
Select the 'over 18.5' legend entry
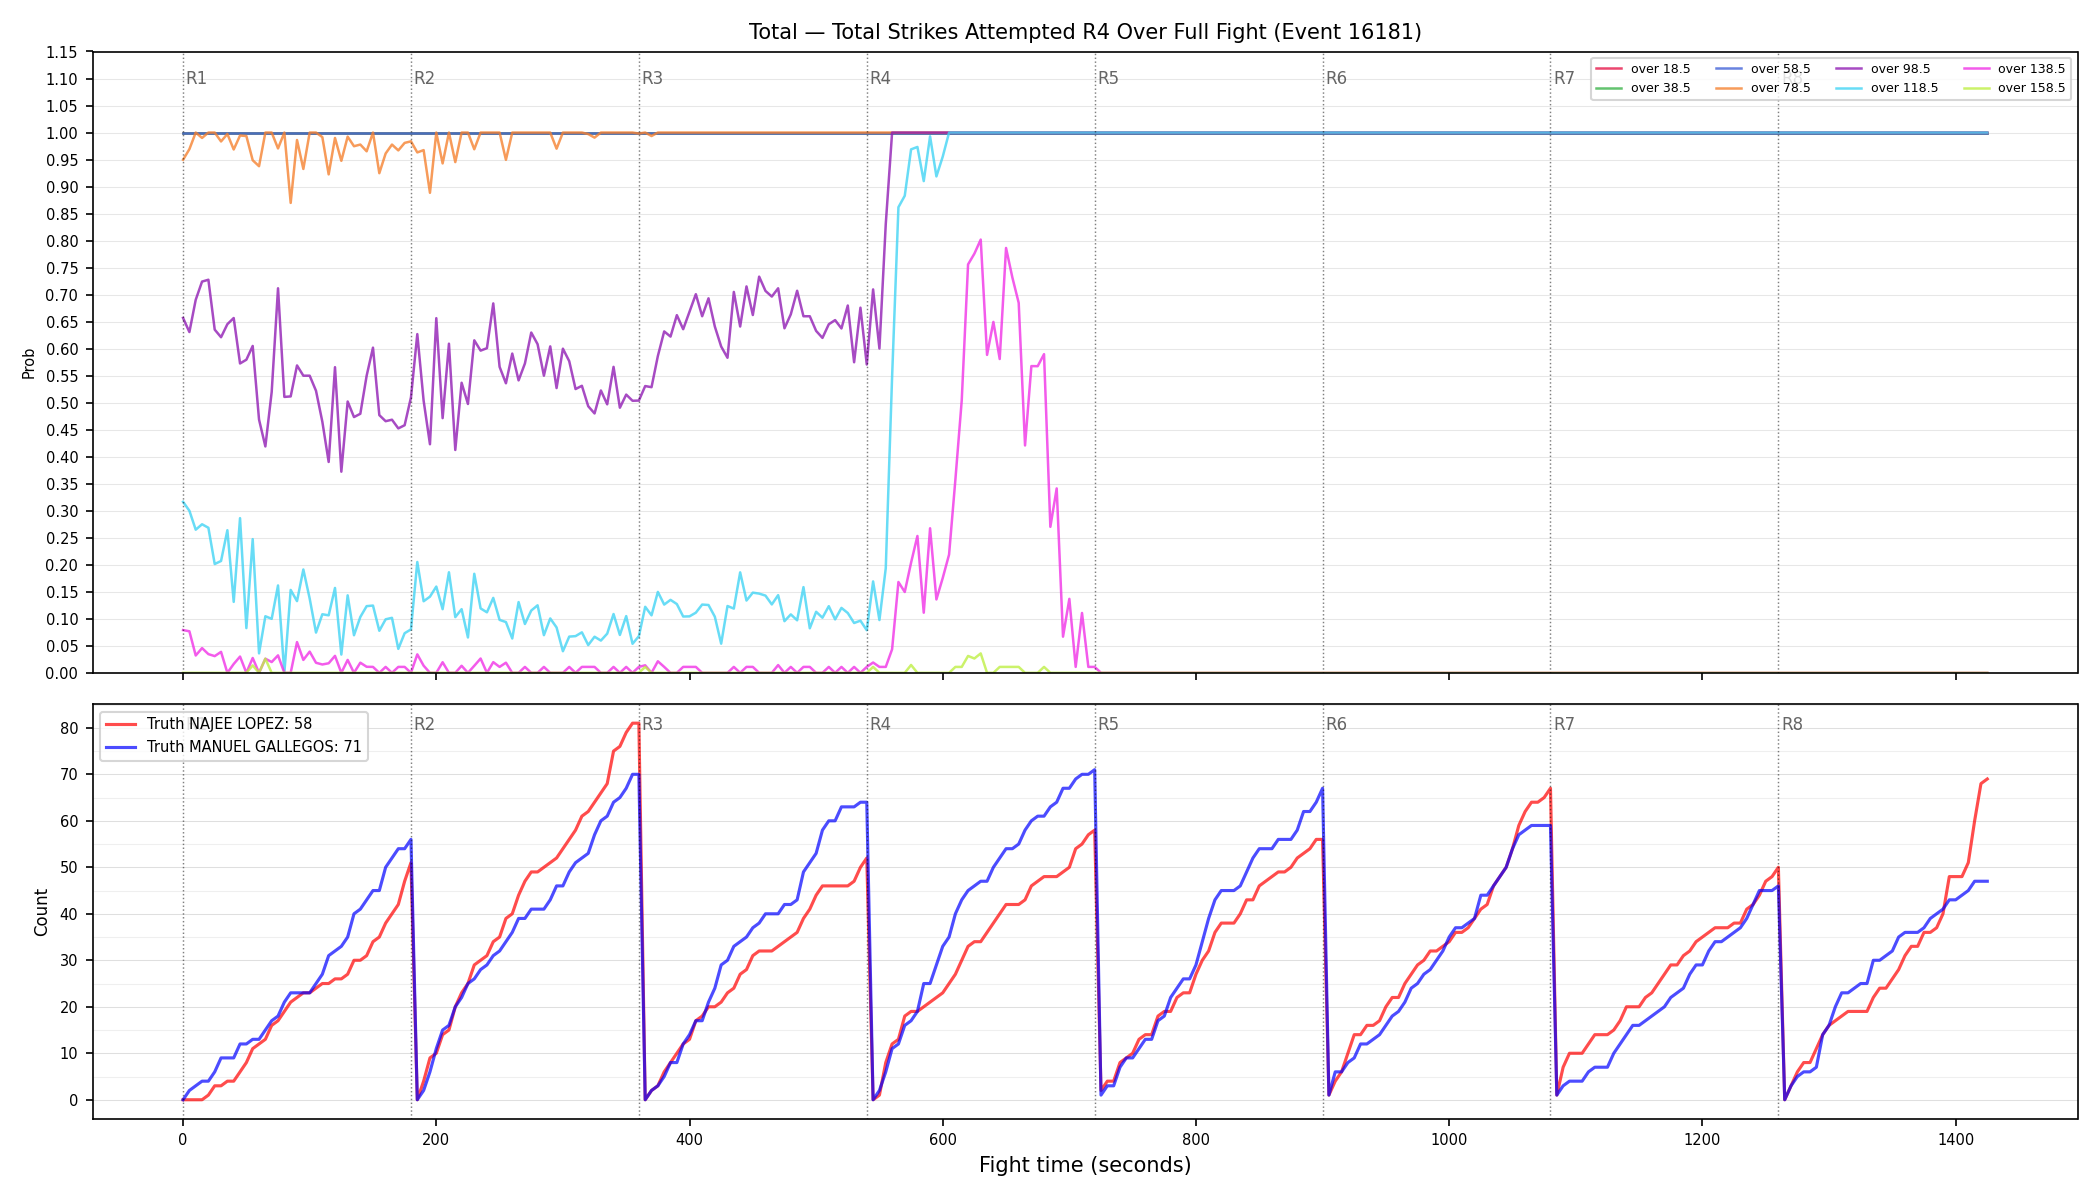point(1643,69)
